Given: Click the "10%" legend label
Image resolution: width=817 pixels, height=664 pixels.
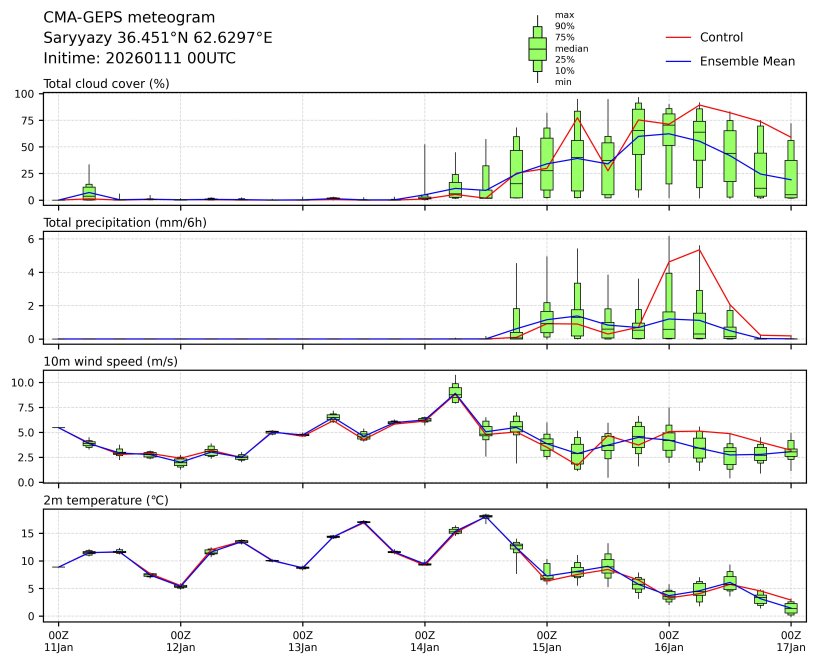Looking at the screenshot, I should tap(564, 71).
